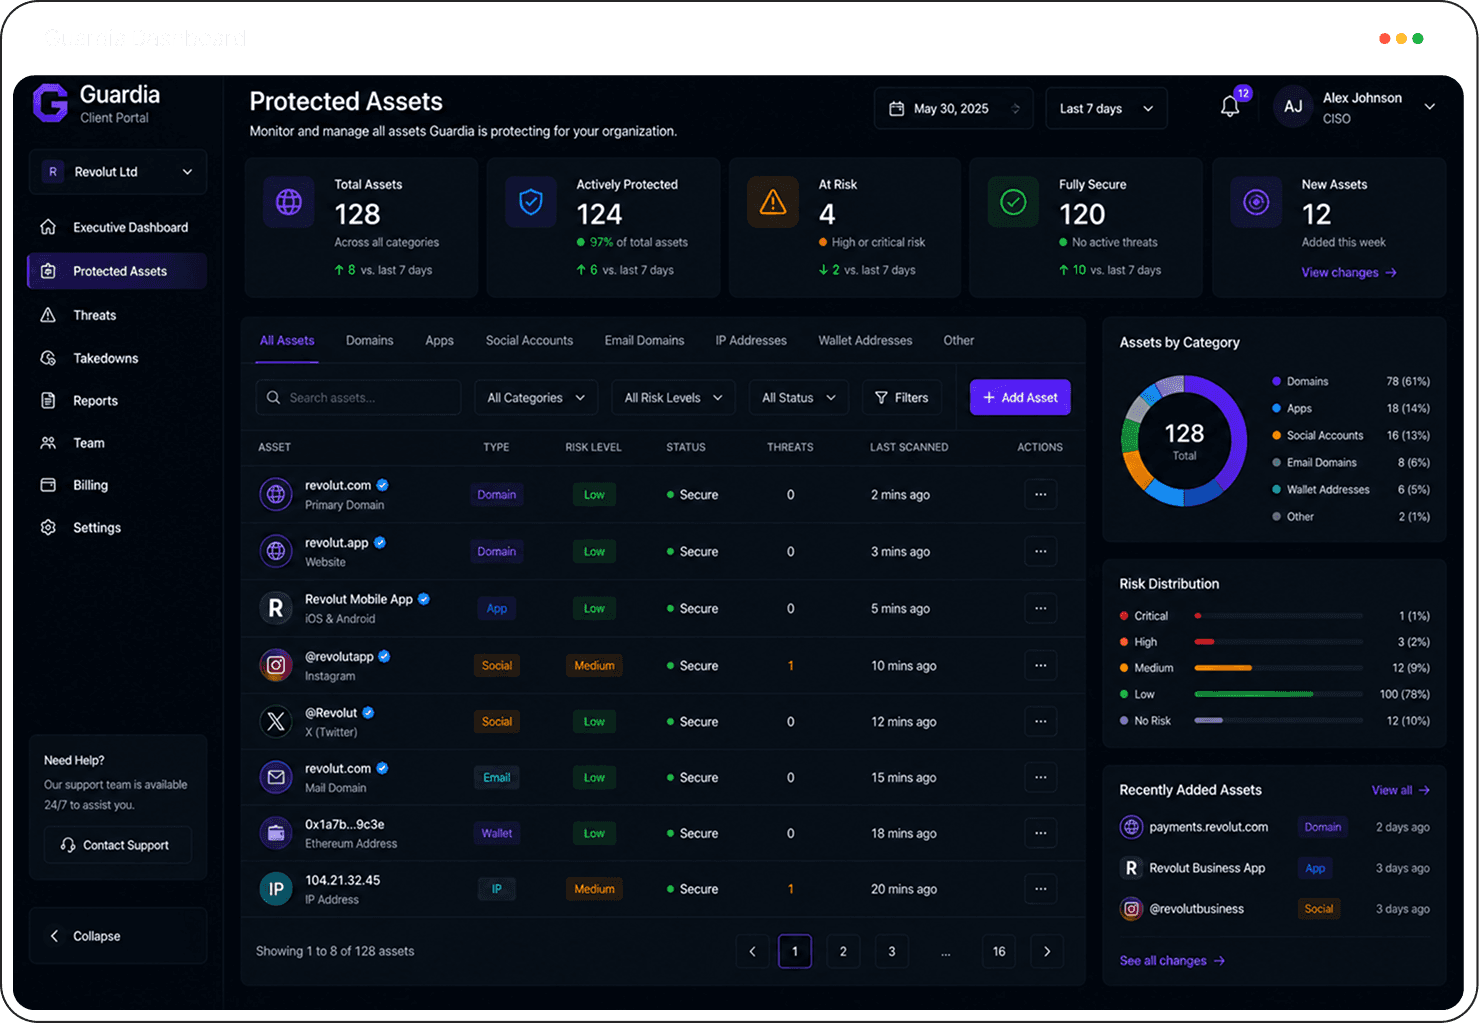Click the @Revolut X (Twitter) icon
Image resolution: width=1479 pixels, height=1023 pixels.
point(276,721)
